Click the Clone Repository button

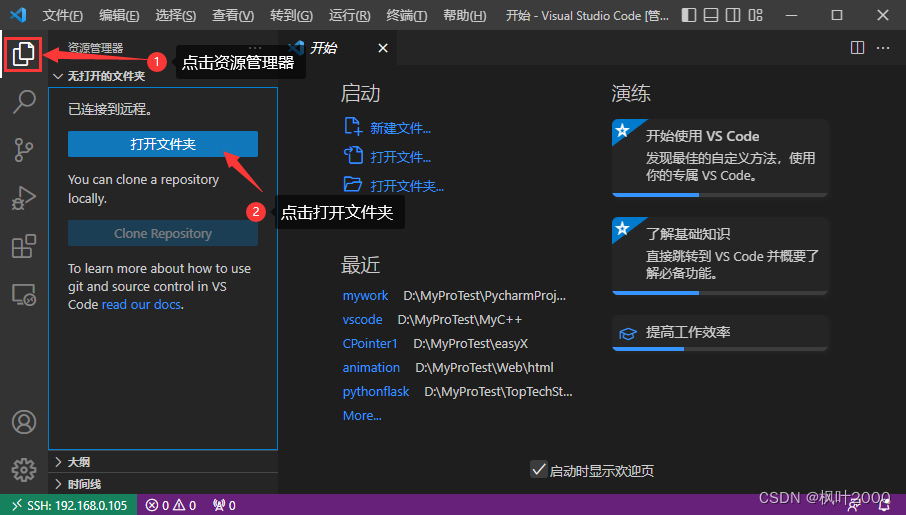(163, 234)
